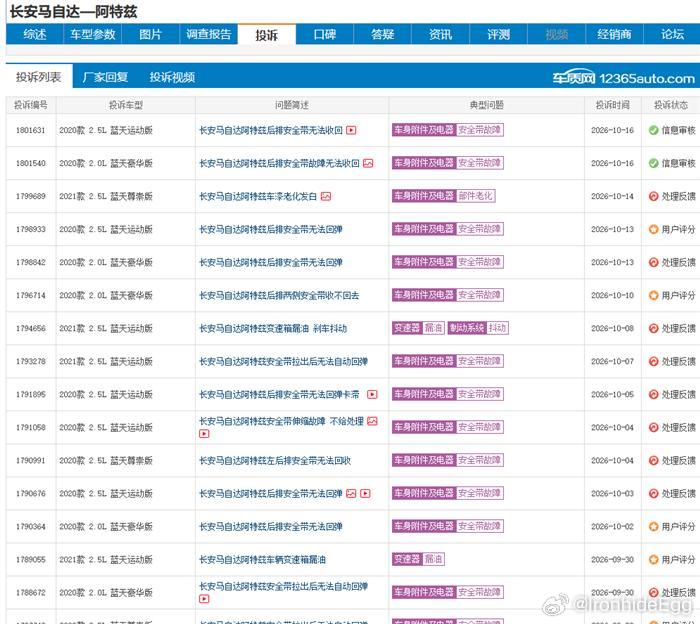Screen dimensions: 700x624
Task: Open complaint 长安马自达阿特兹后排安全带故障无法收回
Action: 279,163
